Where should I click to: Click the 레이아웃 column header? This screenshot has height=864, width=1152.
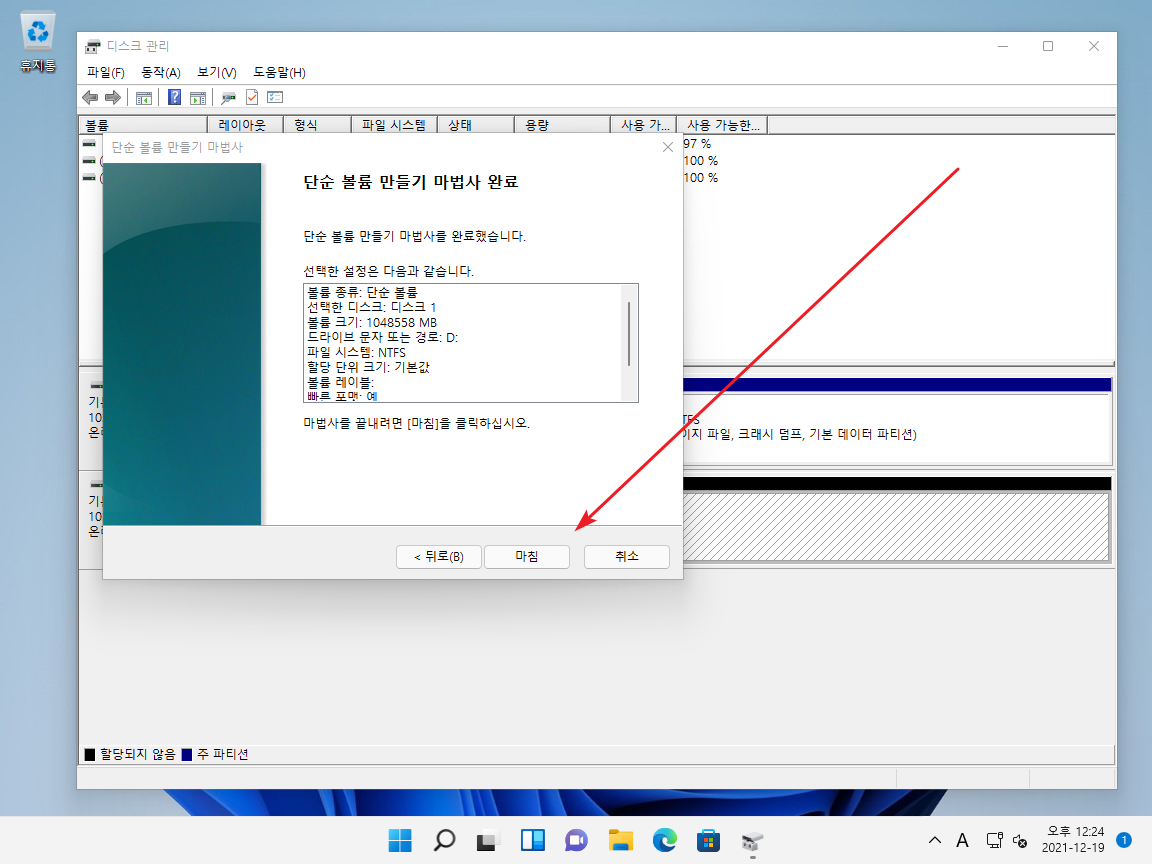[x=245, y=125]
